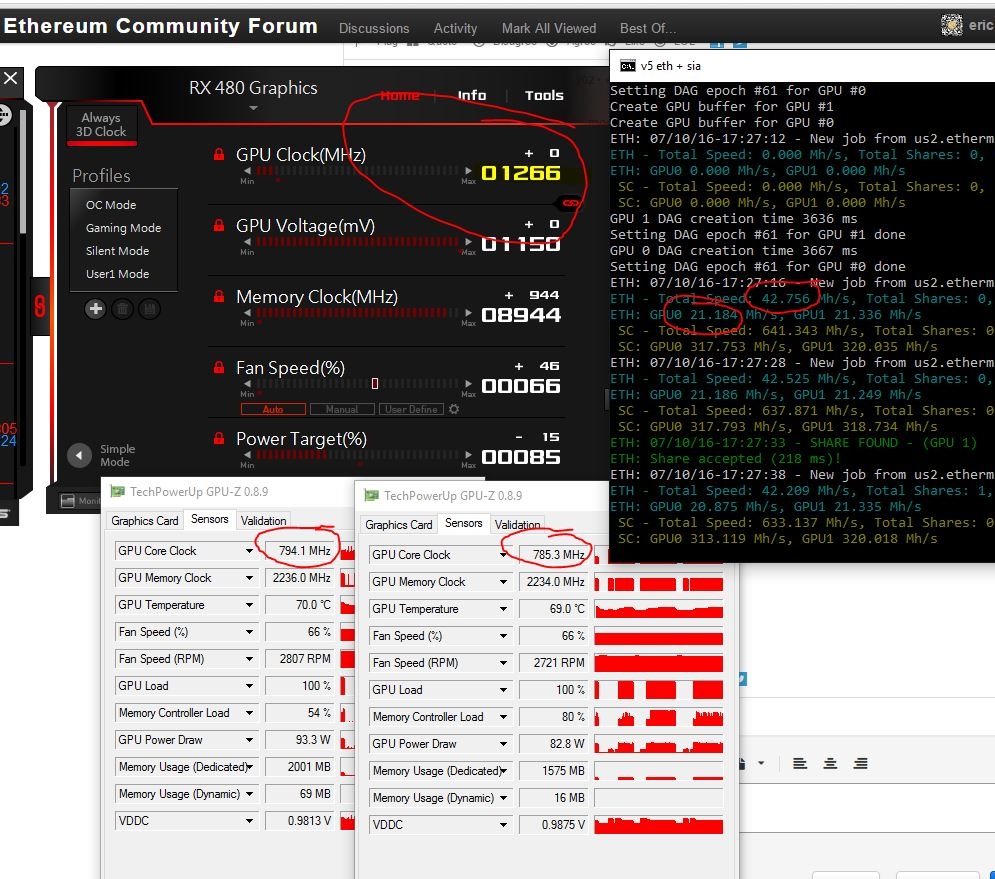Click the Ethereum Community Forum title
Image resolution: width=995 pixels, height=879 pixels.
point(161,26)
